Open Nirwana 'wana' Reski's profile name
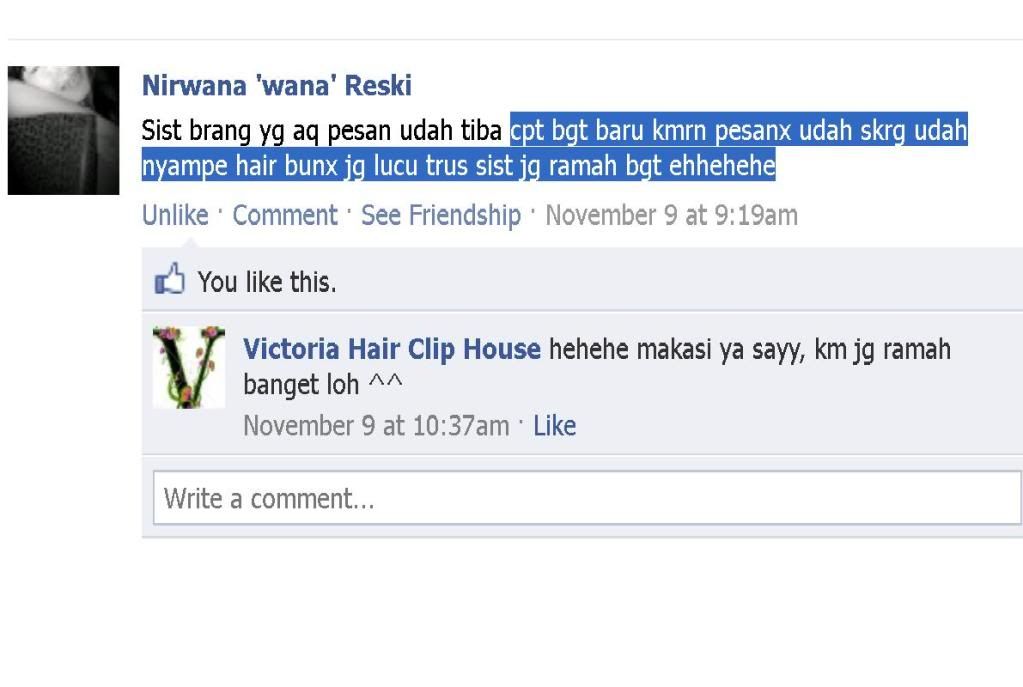 [277, 85]
